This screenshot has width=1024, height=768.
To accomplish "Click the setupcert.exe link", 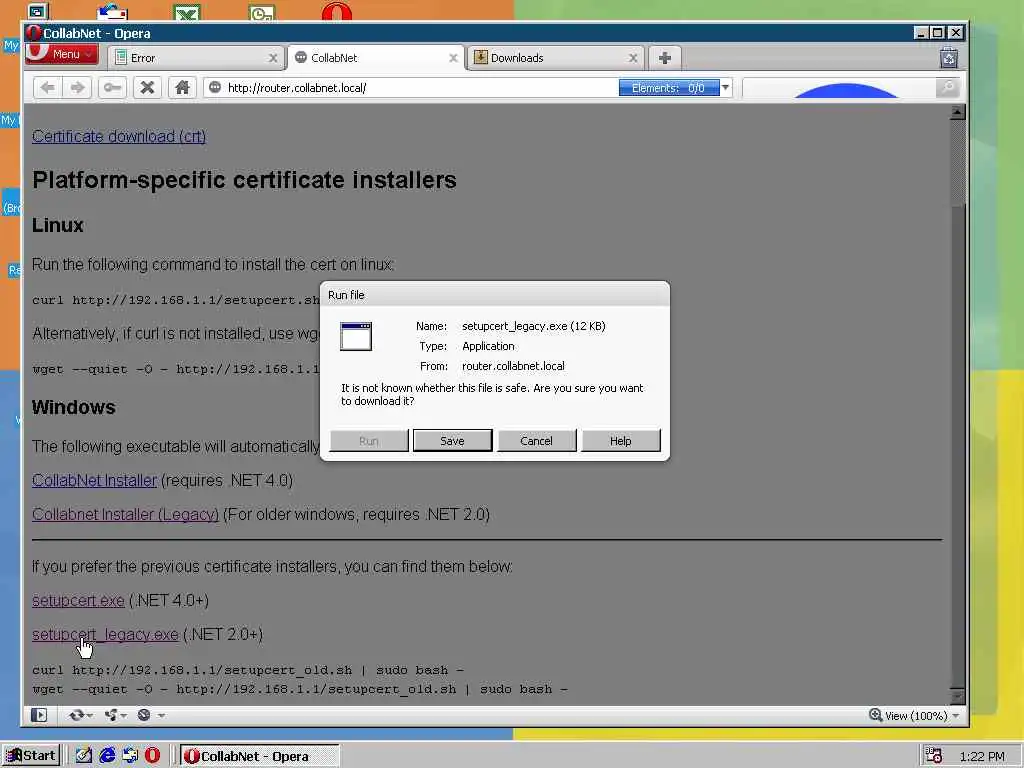I will (78, 600).
